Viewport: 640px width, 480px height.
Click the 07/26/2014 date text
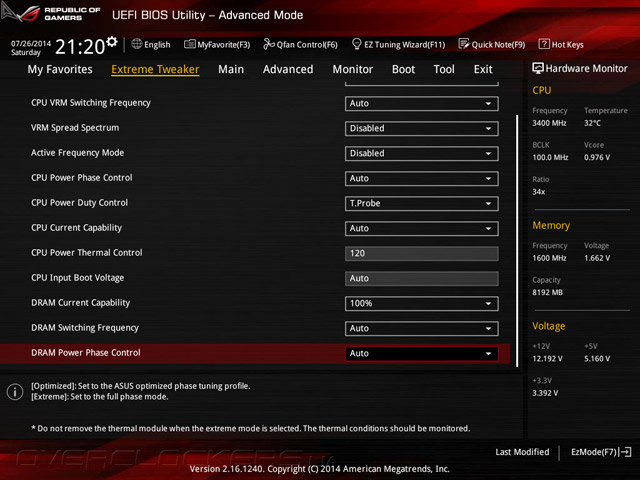pos(31,44)
